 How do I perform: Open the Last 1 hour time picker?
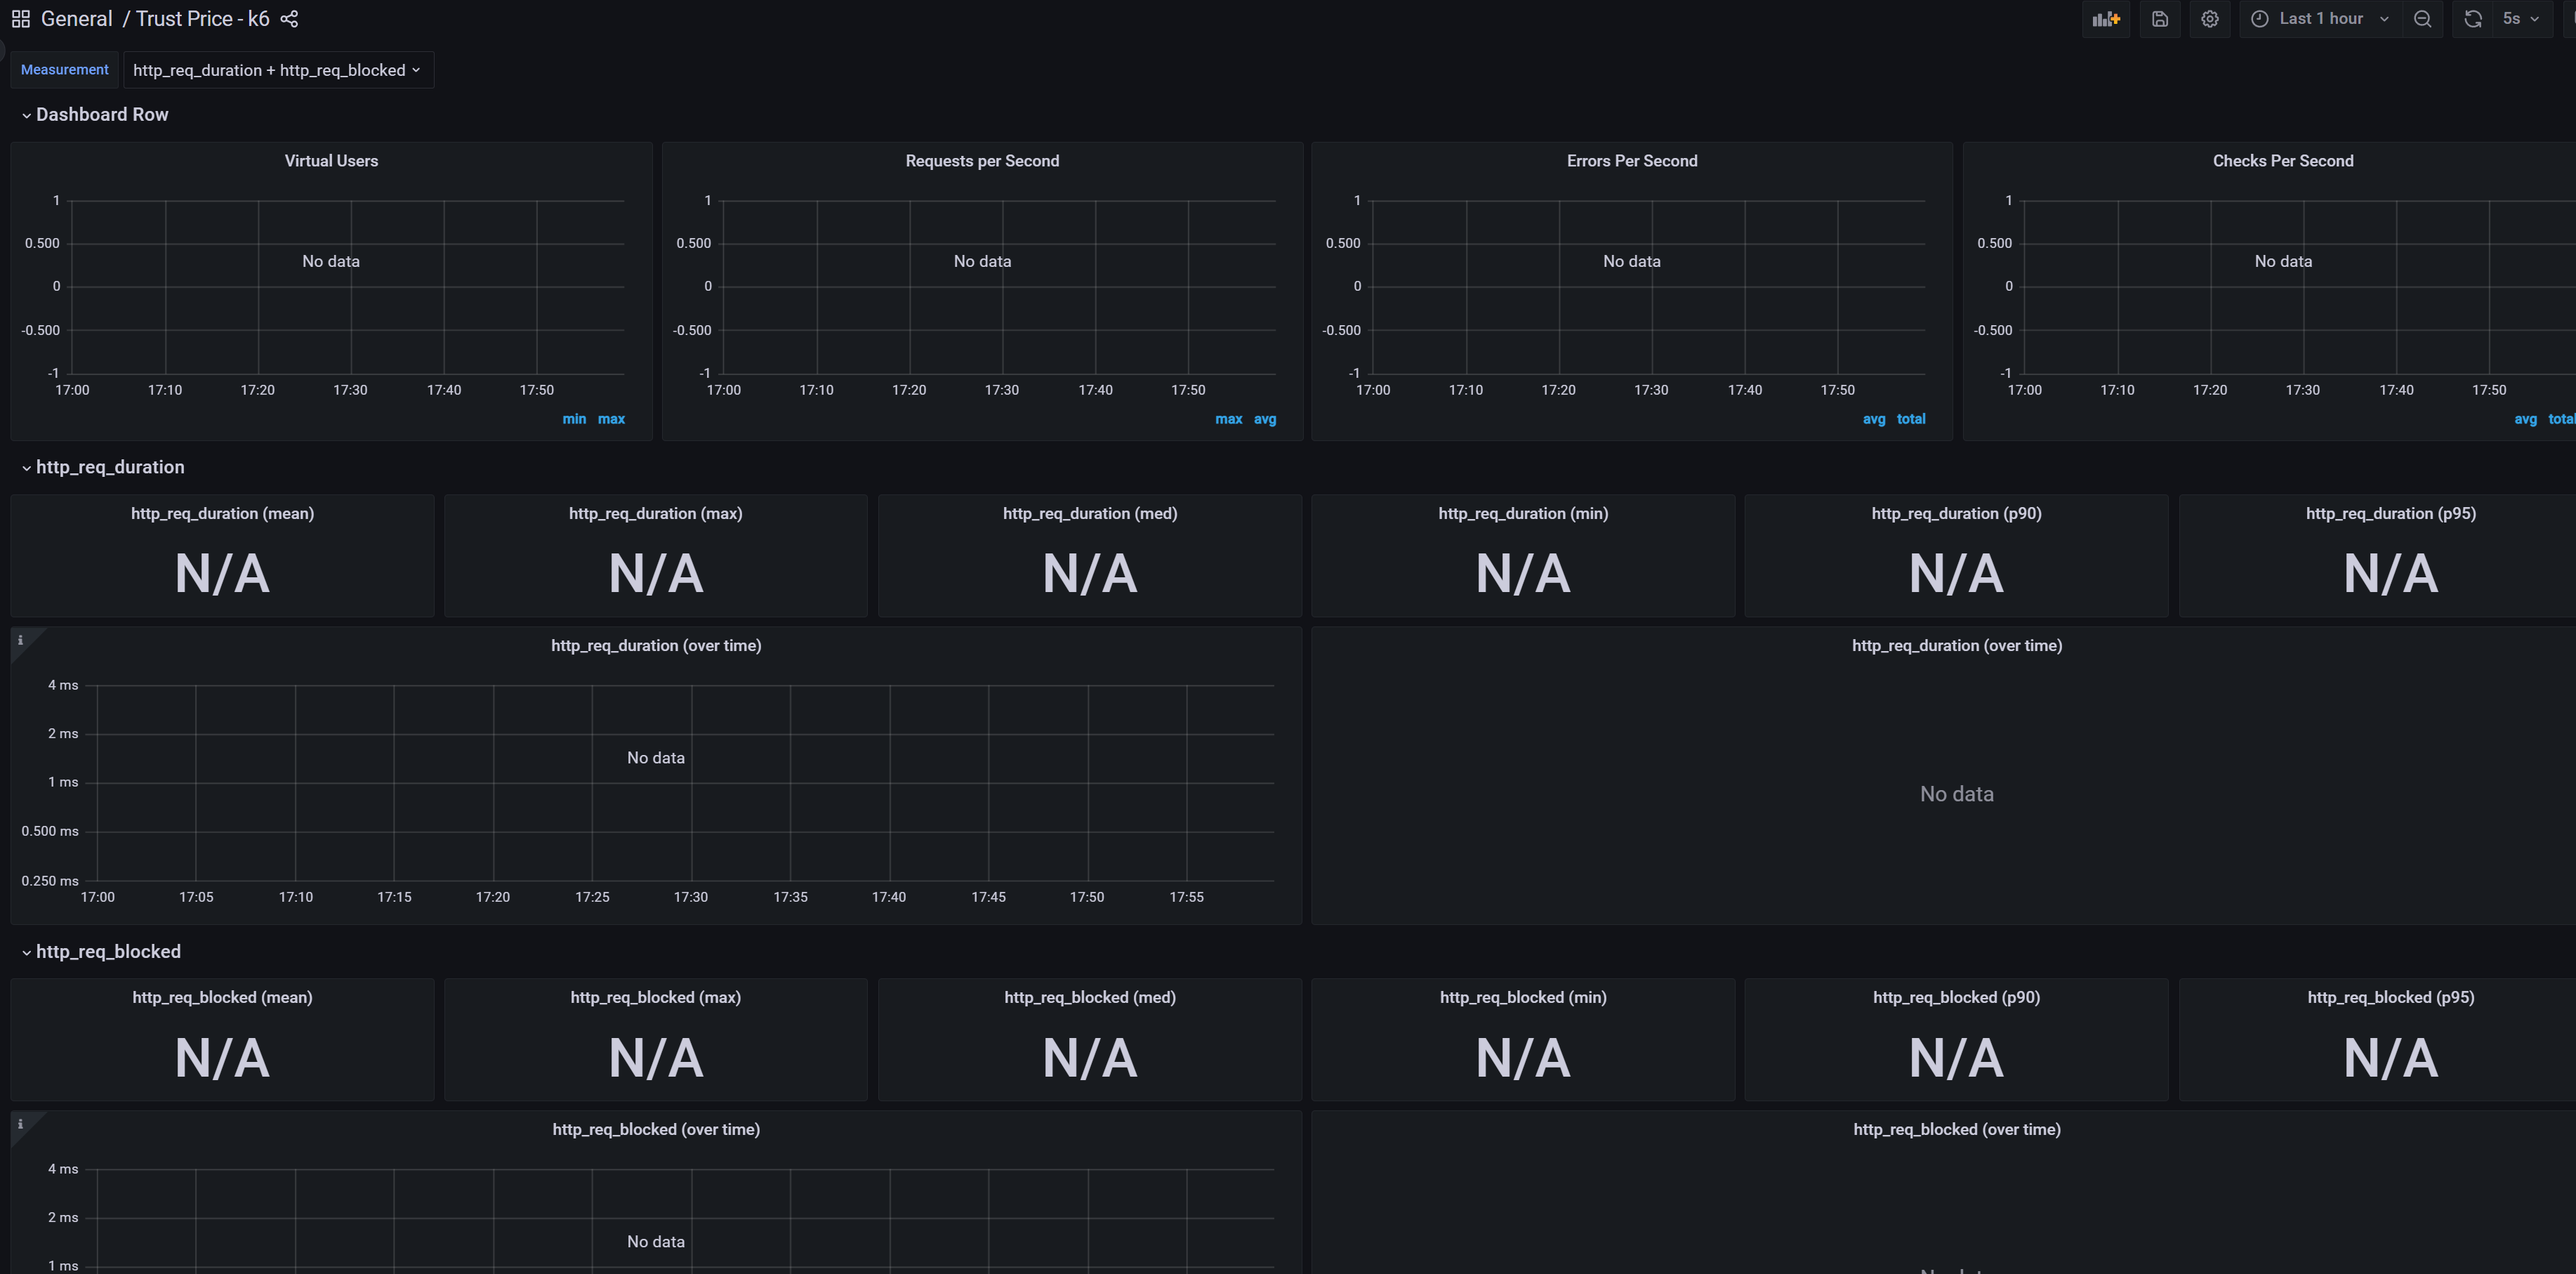click(2320, 19)
